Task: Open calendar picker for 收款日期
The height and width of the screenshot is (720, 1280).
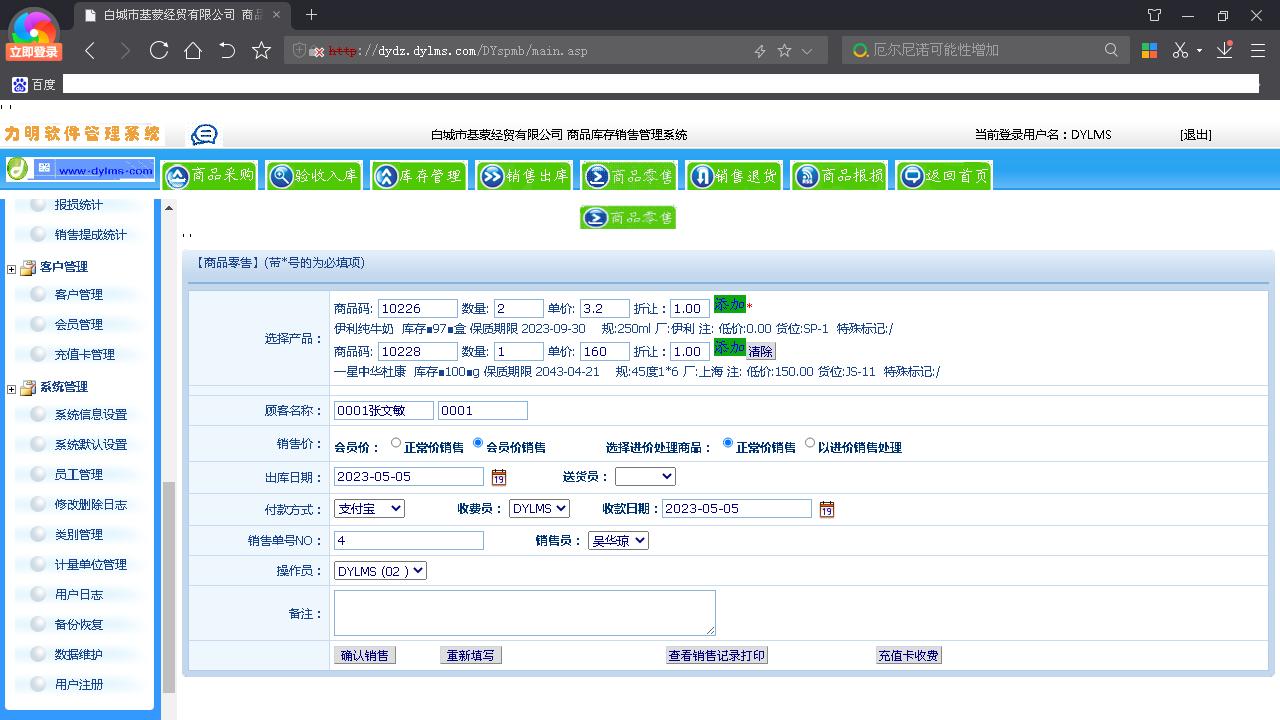Action: (827, 510)
